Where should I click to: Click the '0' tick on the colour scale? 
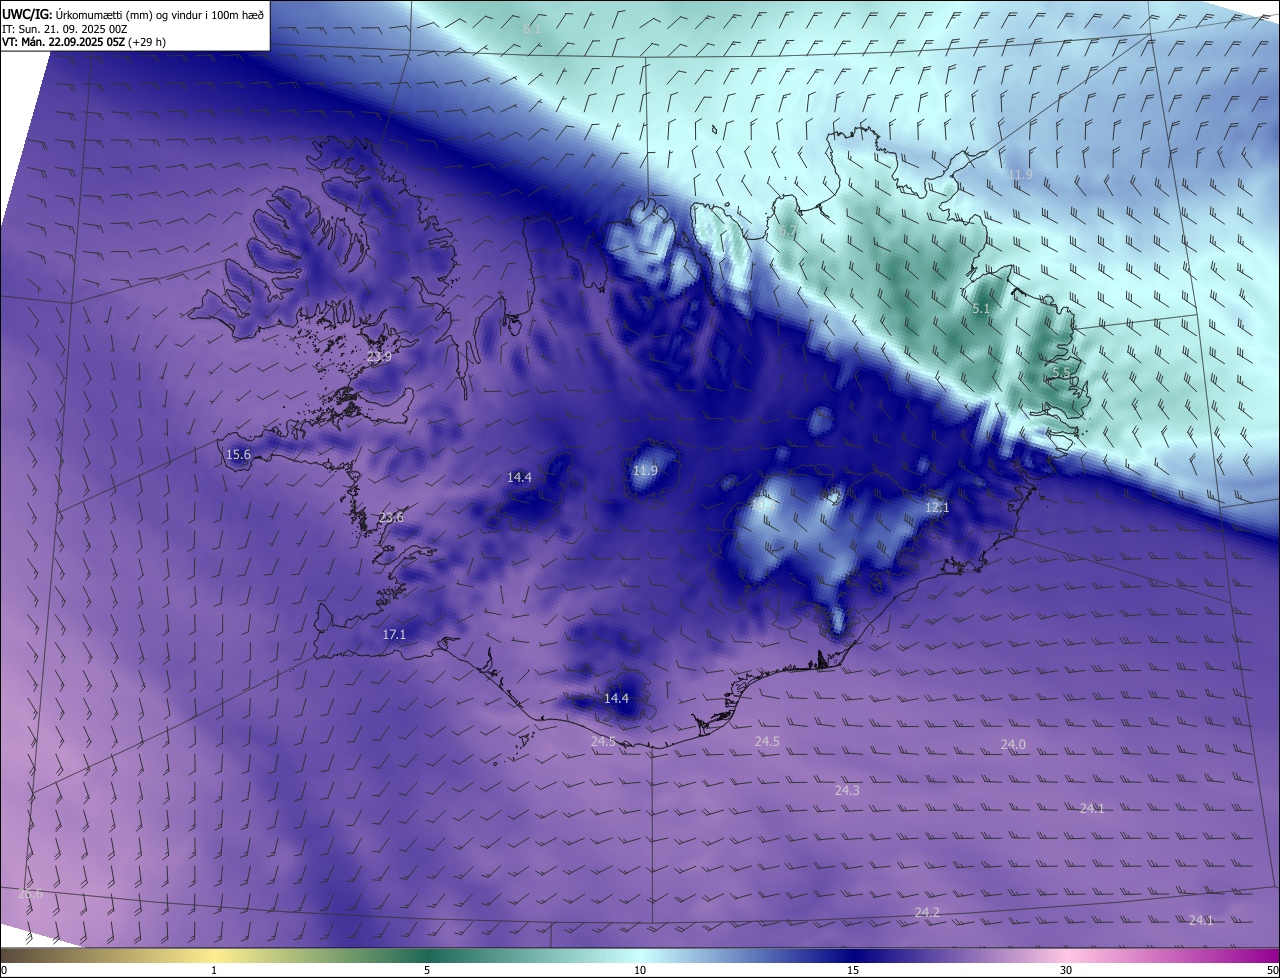[x=4, y=970]
